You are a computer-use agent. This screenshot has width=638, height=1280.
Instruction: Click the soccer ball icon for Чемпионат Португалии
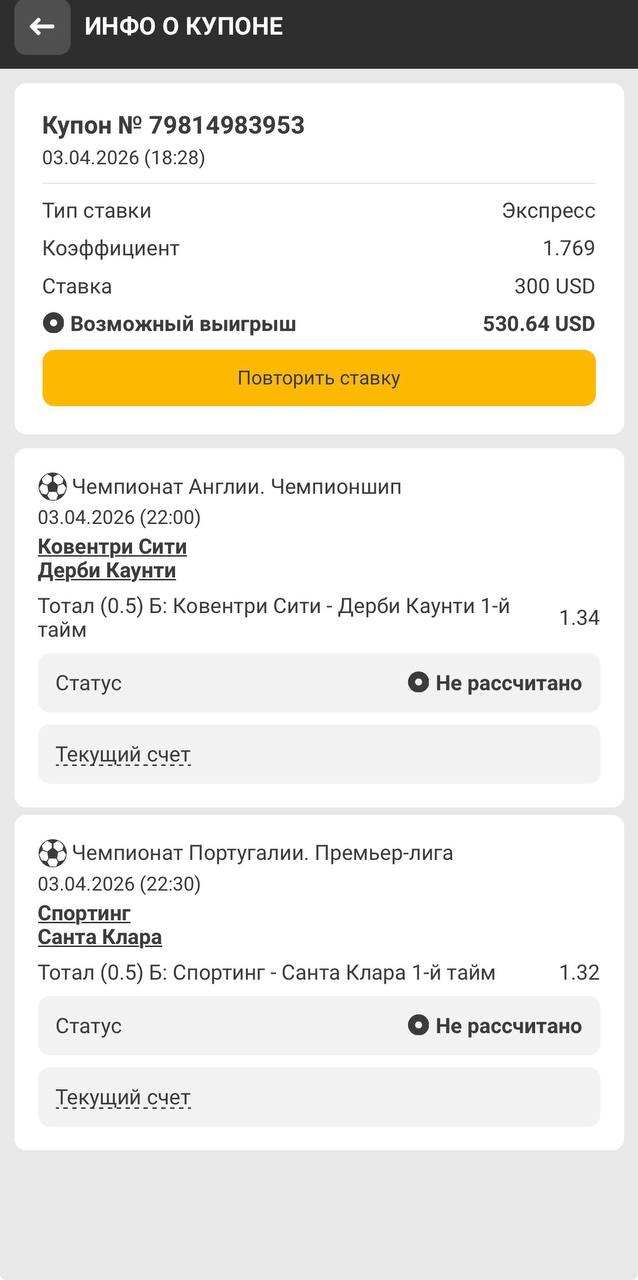click(52, 853)
